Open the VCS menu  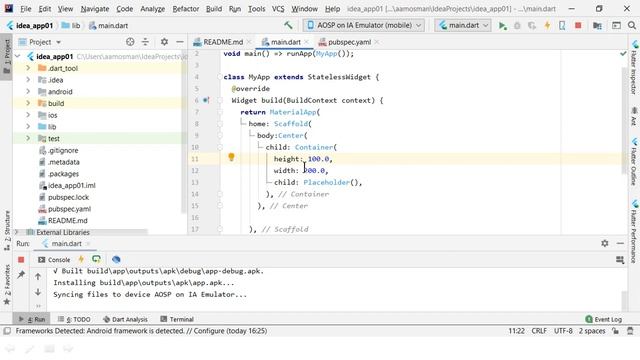(x=278, y=9)
